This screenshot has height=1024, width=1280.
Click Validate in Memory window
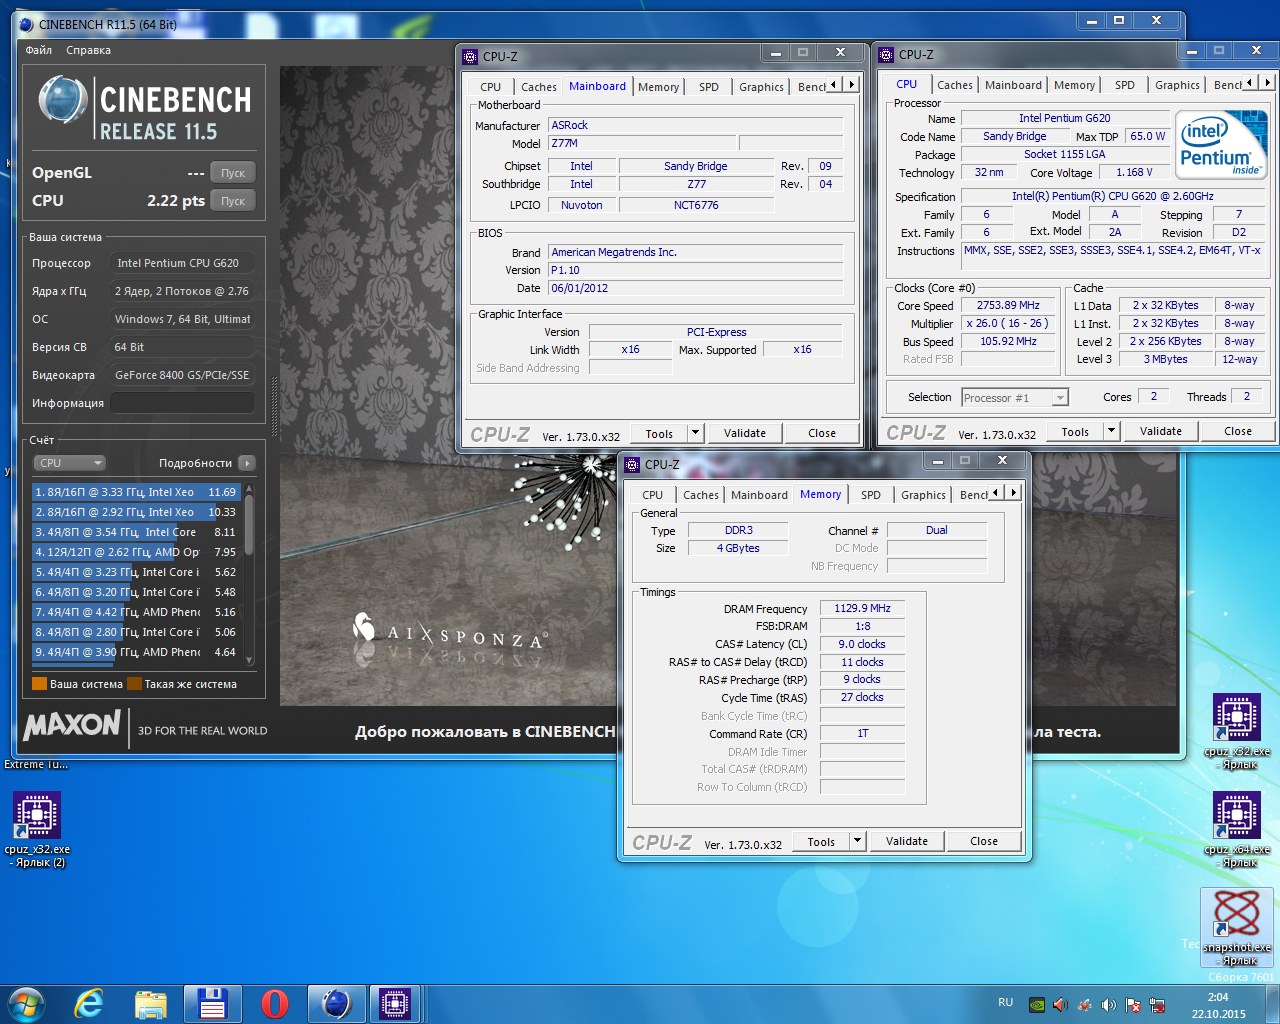point(907,841)
